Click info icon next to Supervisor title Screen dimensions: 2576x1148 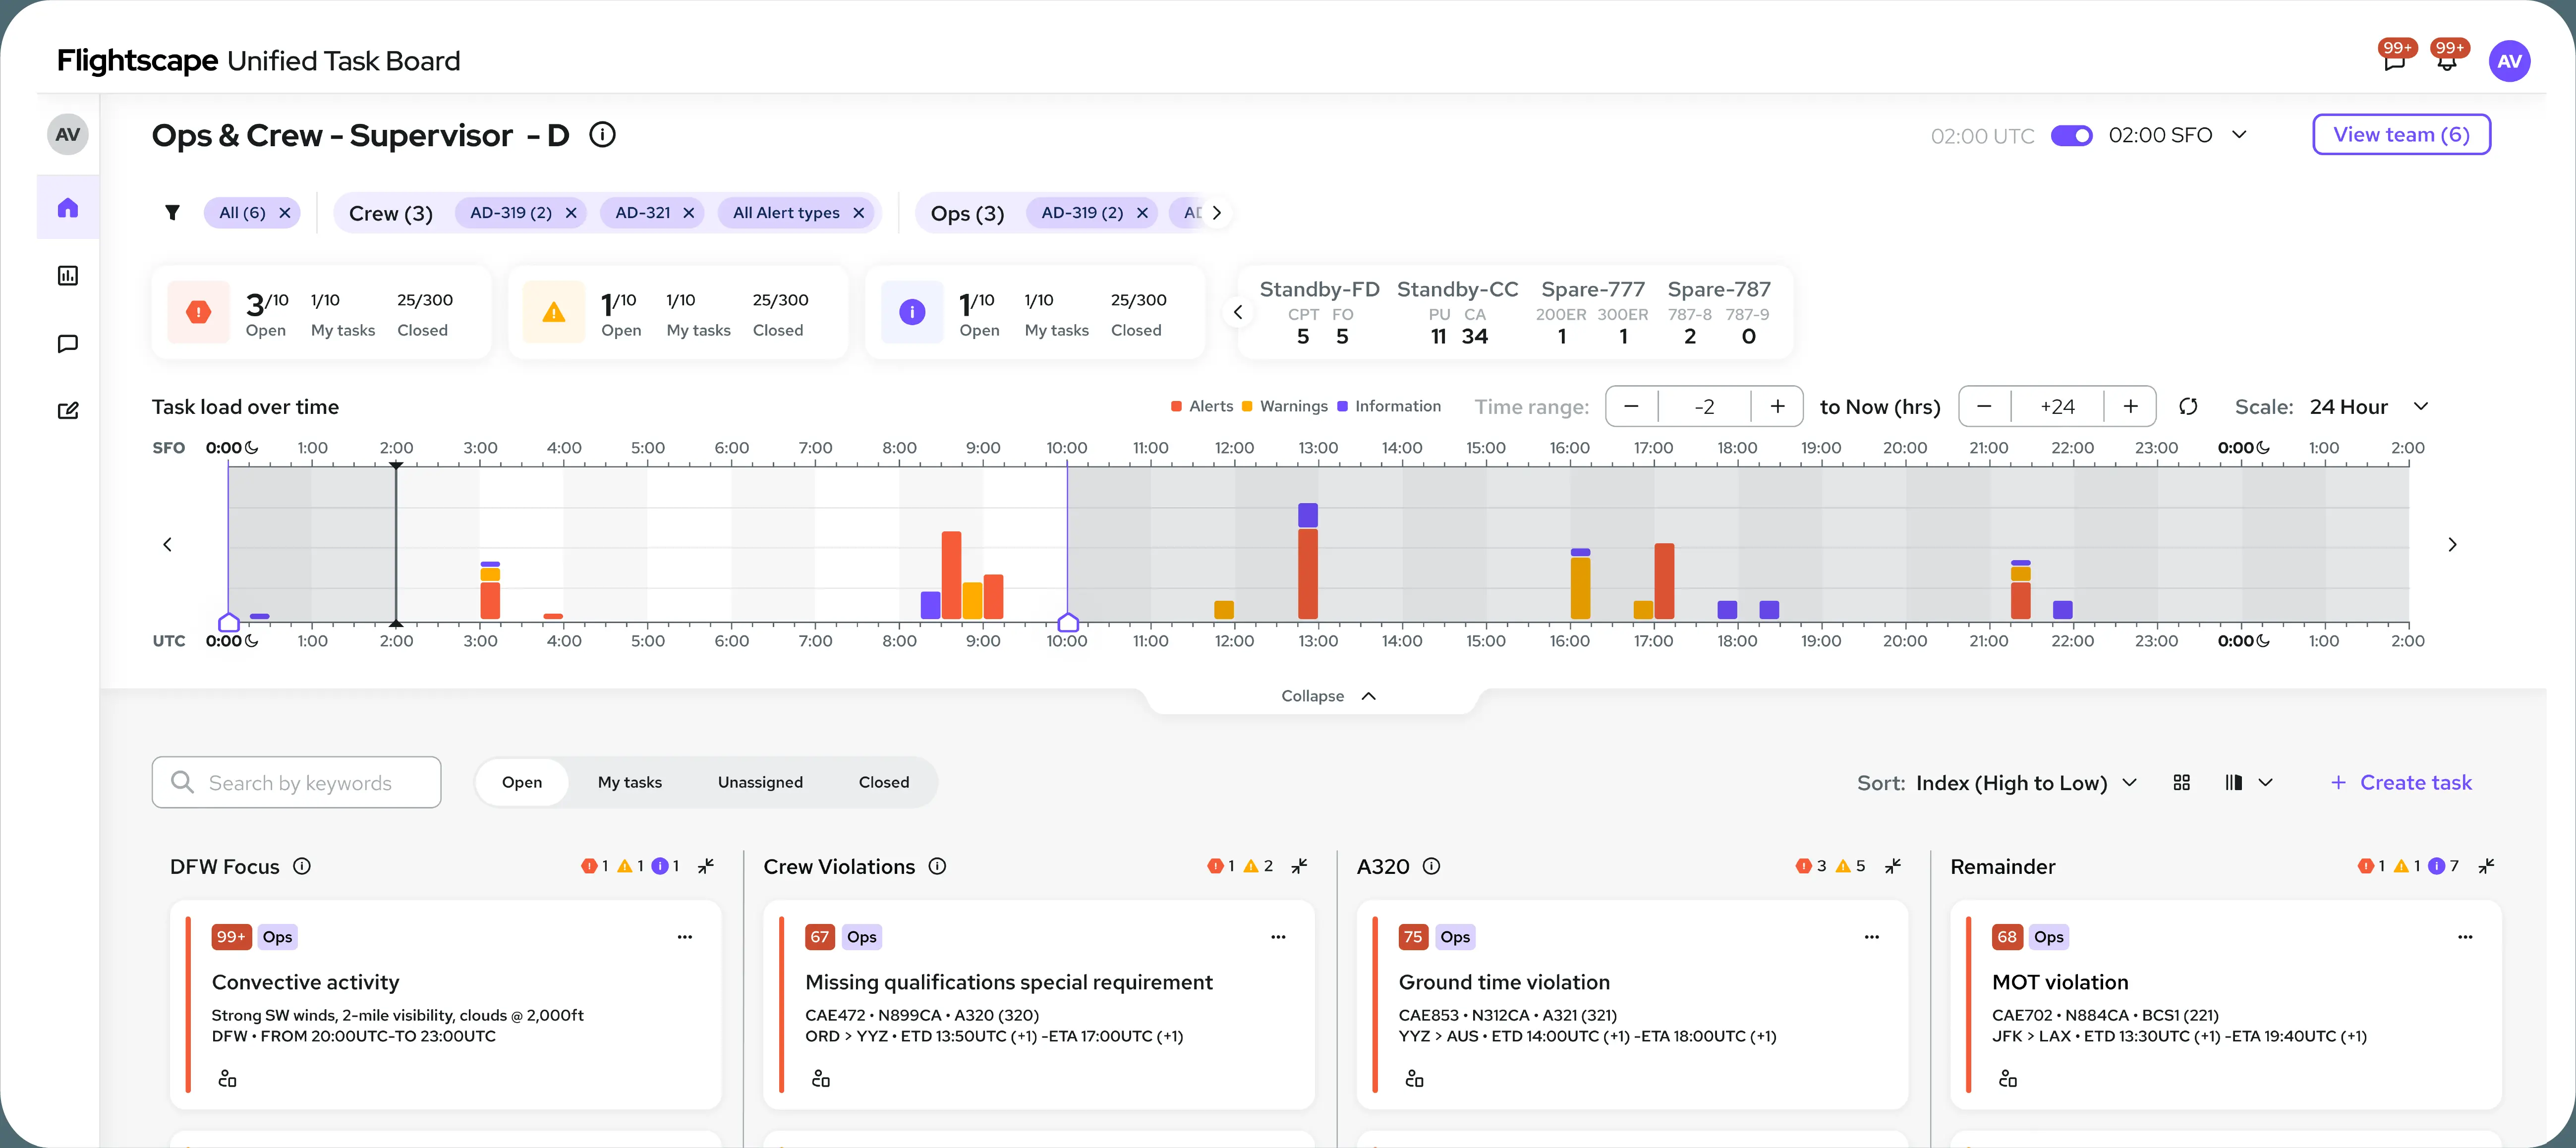pos(602,135)
